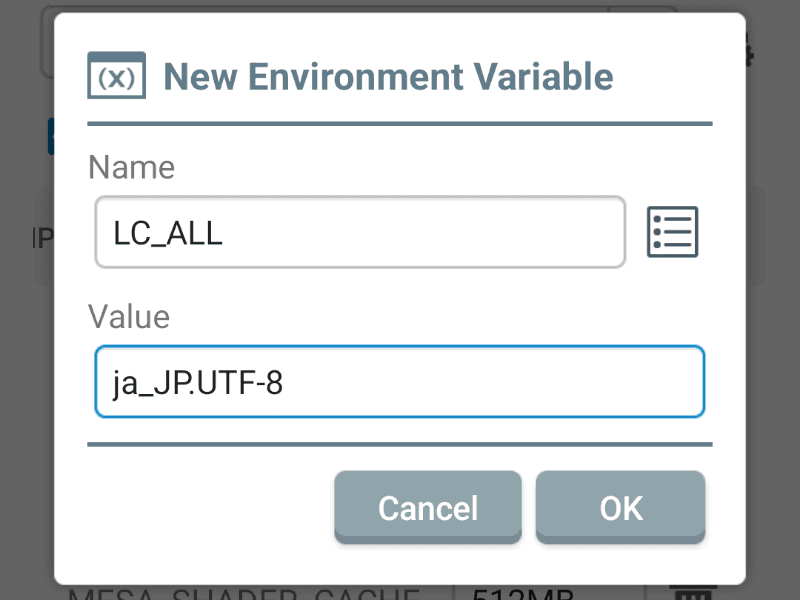Click the divider line above the buttons

tap(400, 444)
